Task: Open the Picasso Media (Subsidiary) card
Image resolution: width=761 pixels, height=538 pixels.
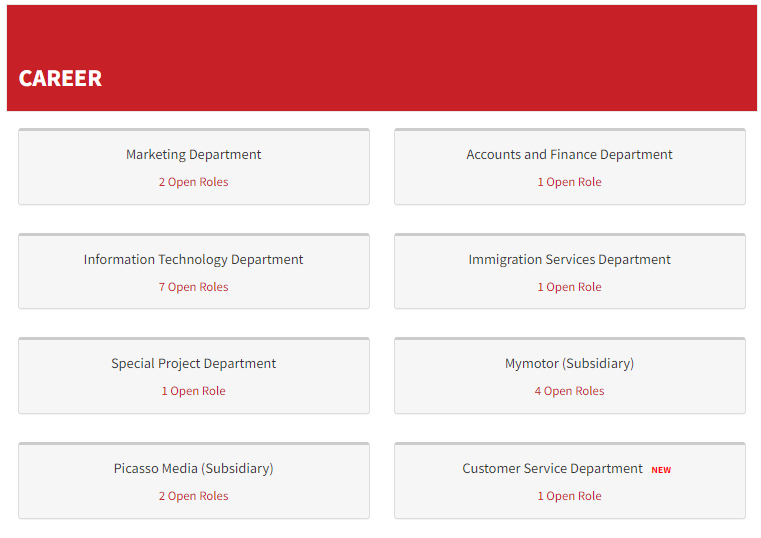Action: pyautogui.click(x=194, y=481)
